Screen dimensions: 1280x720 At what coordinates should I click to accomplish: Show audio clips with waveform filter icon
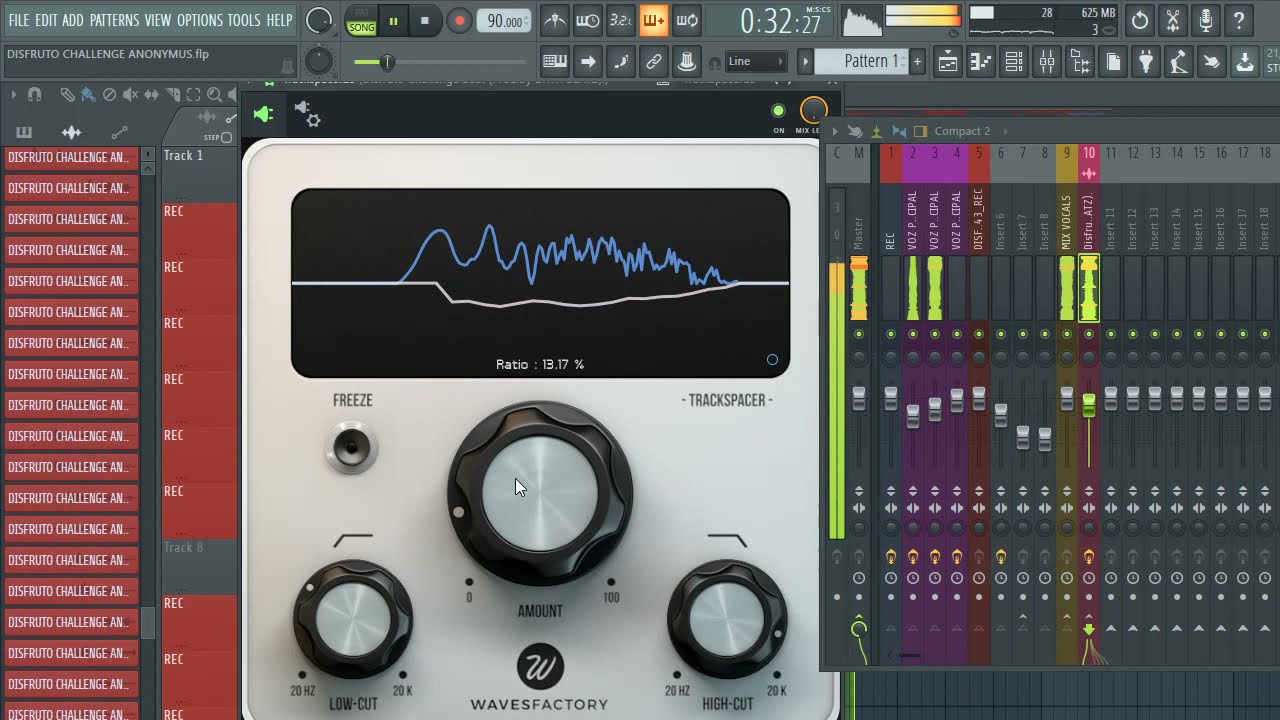click(71, 132)
